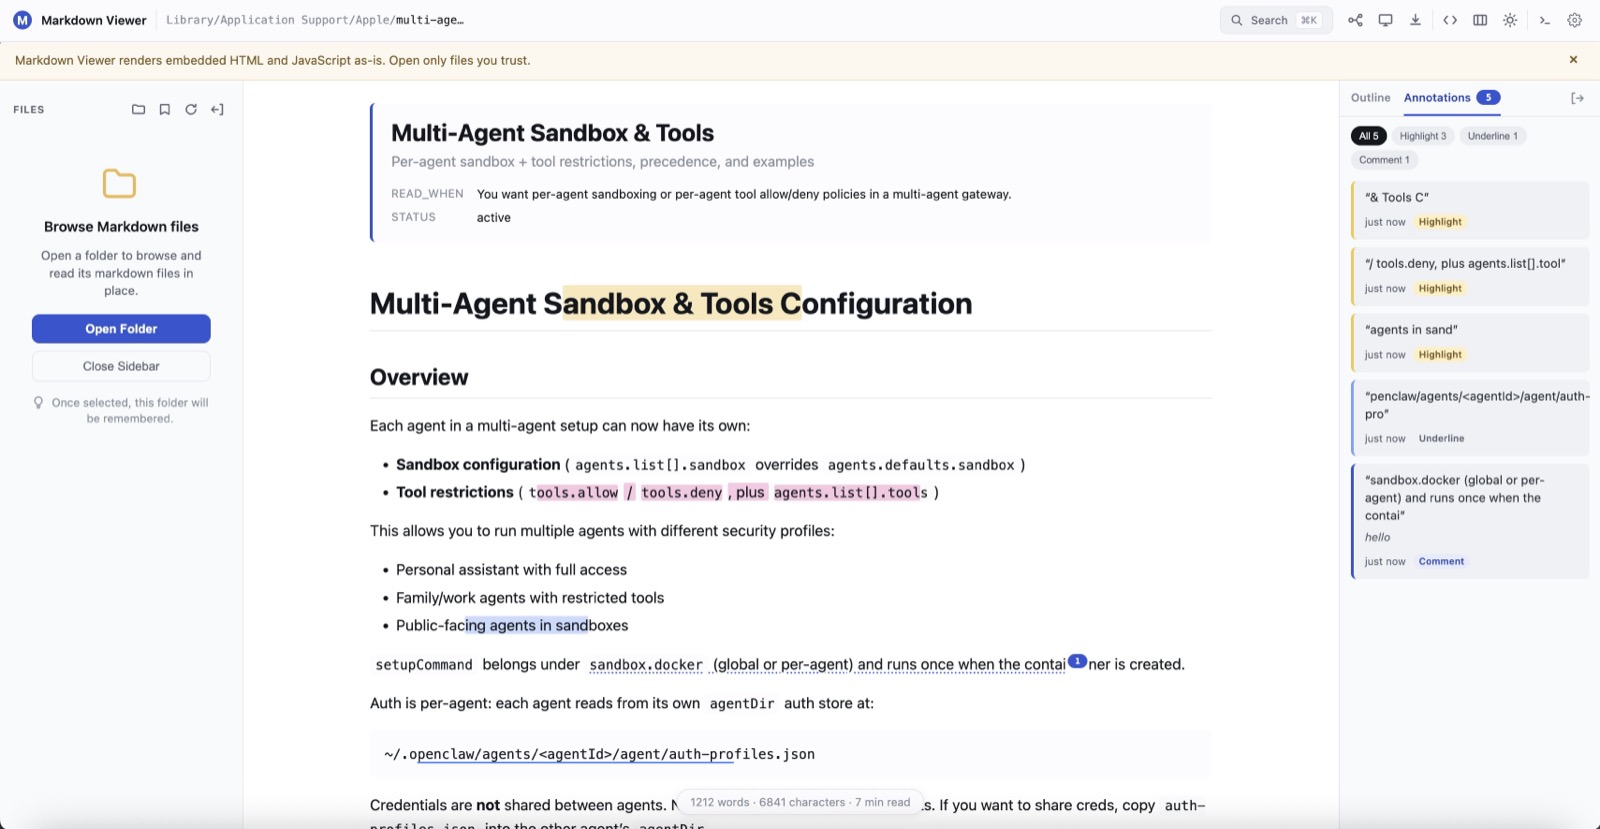Screen dimensions: 1600x829
Task: Open the share graph icon in top toolbar
Action: pos(1355,20)
